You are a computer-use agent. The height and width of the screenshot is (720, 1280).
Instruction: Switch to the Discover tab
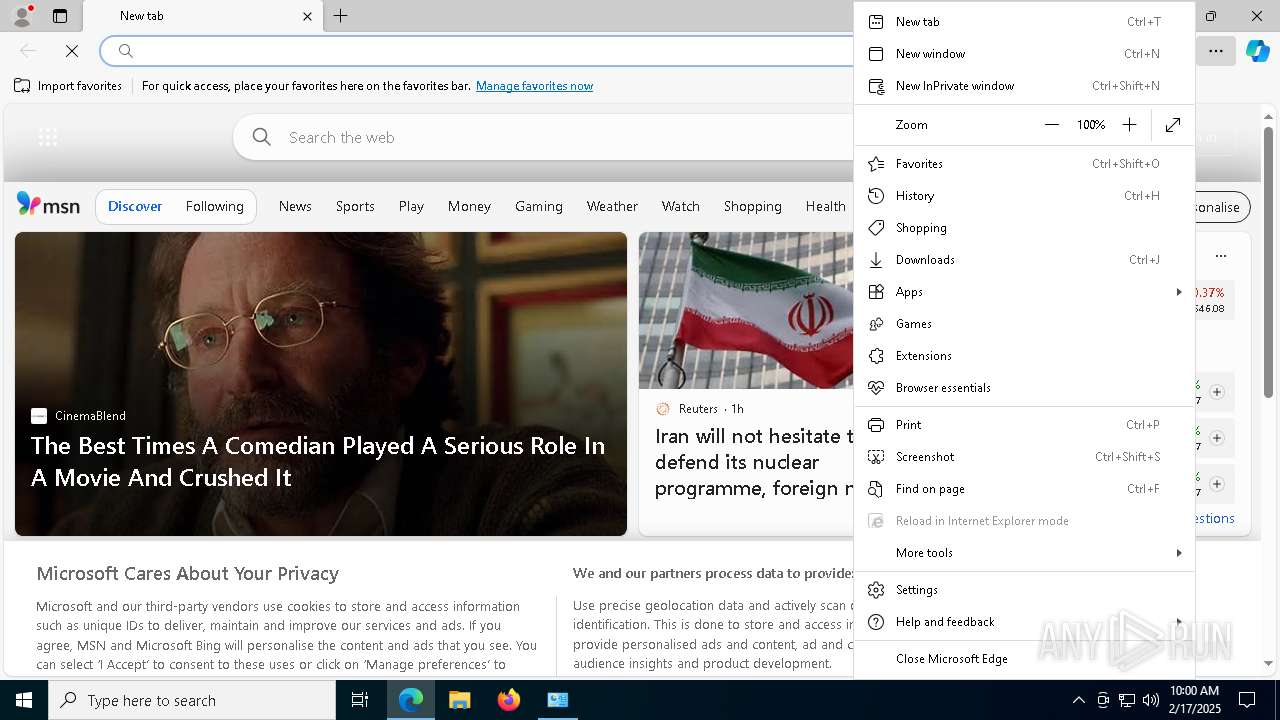pyautogui.click(x=135, y=206)
